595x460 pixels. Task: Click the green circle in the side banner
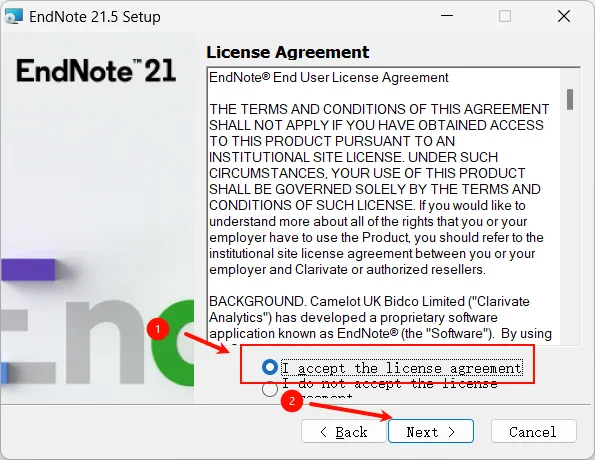point(173,342)
